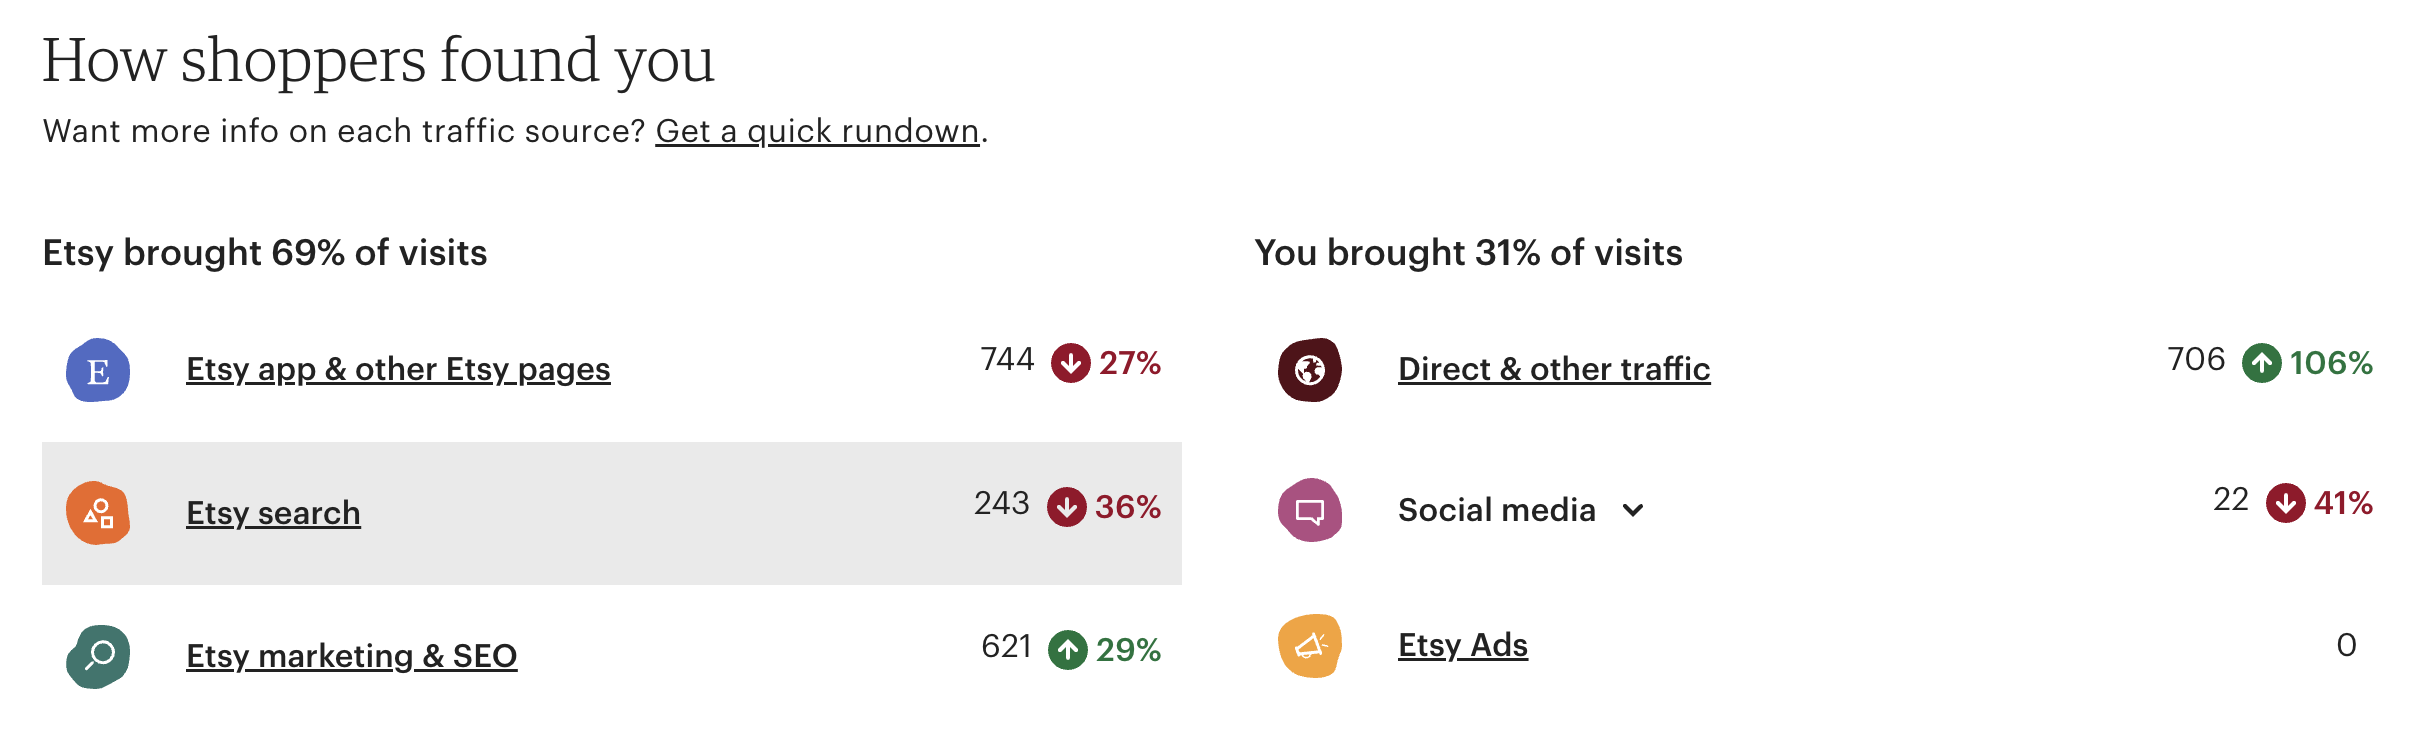The width and height of the screenshot is (2414, 736).
Task: Click the red down arrow beside 41%
Action: coord(2285,503)
